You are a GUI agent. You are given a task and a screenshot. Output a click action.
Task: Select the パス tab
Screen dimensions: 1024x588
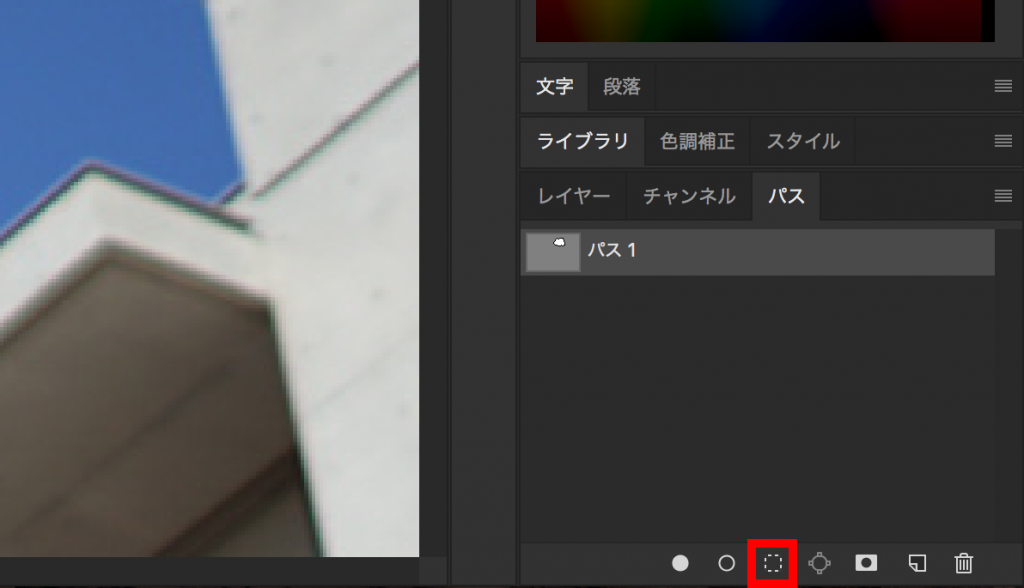[x=786, y=196]
